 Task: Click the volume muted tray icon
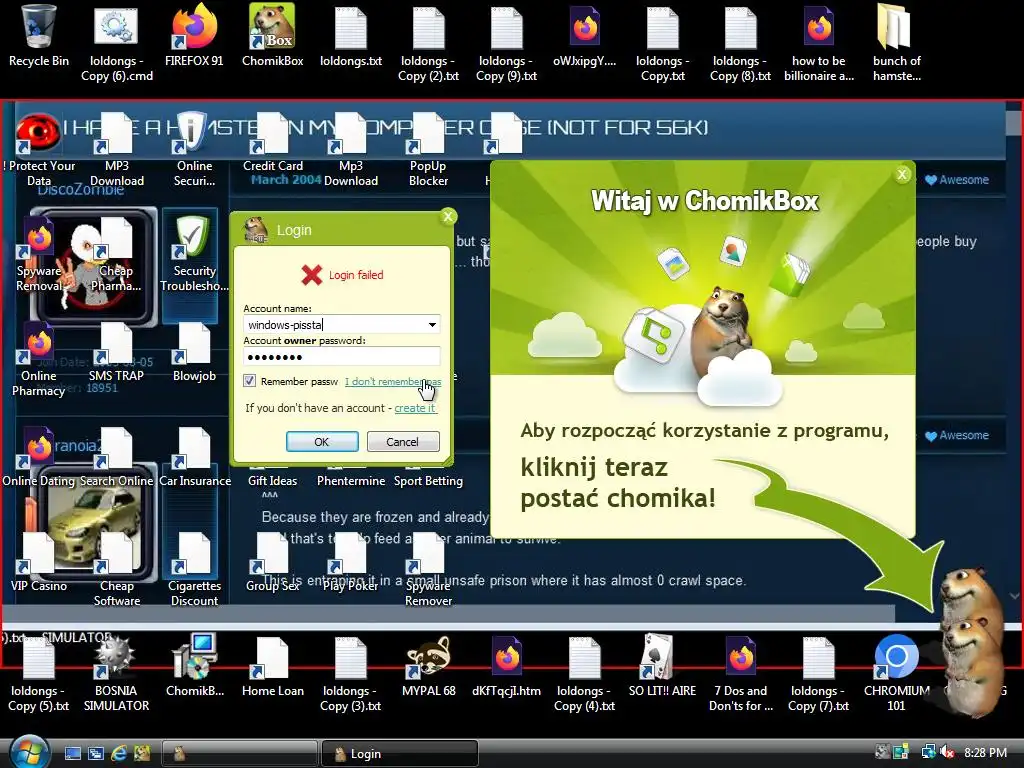coord(948,752)
